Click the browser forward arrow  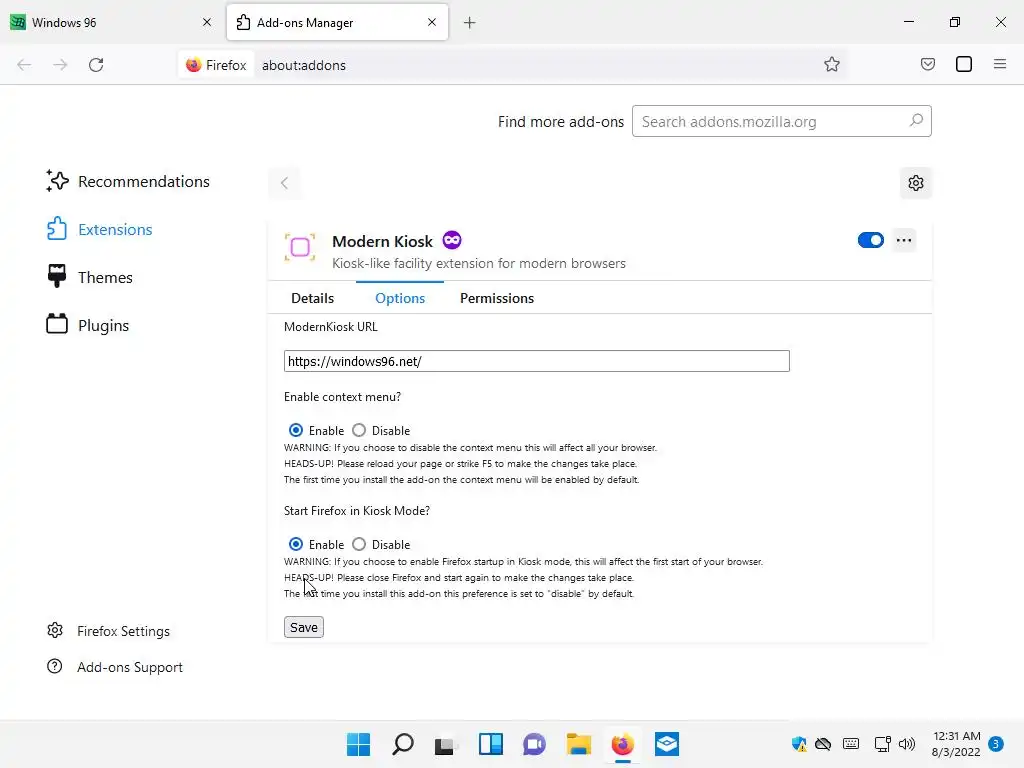(60, 65)
